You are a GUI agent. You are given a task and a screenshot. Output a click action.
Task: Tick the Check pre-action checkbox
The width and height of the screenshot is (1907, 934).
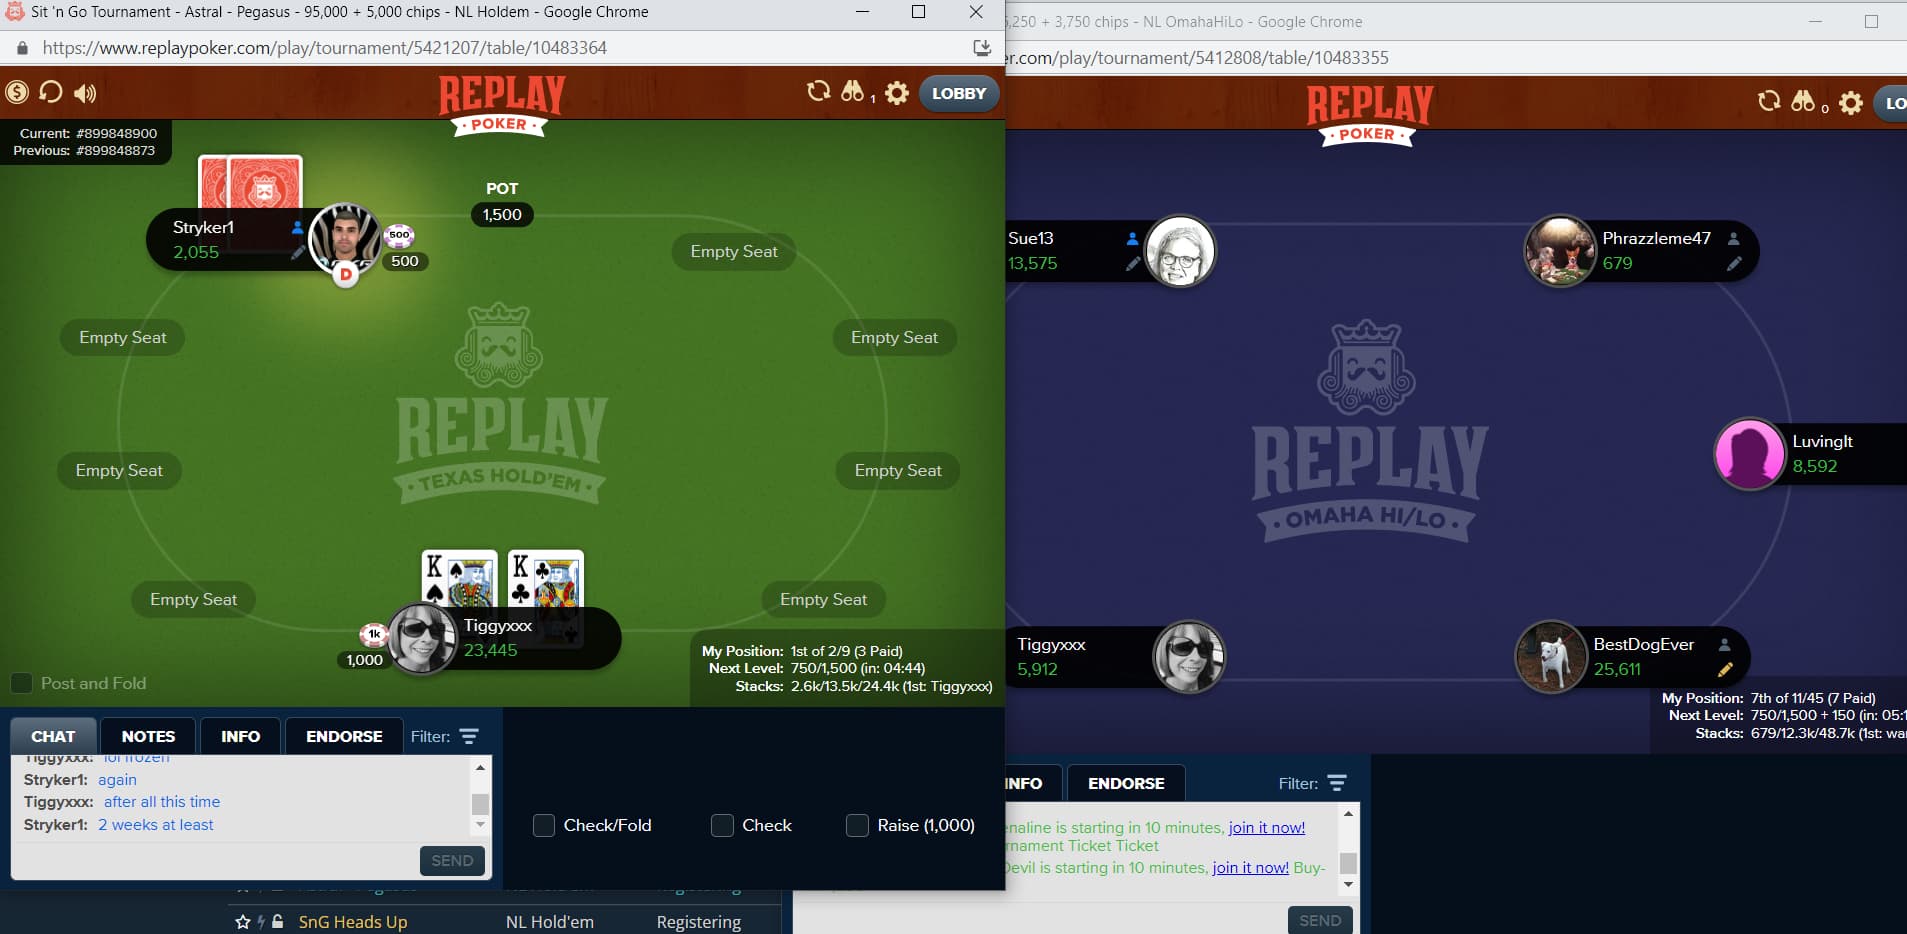[x=722, y=825]
